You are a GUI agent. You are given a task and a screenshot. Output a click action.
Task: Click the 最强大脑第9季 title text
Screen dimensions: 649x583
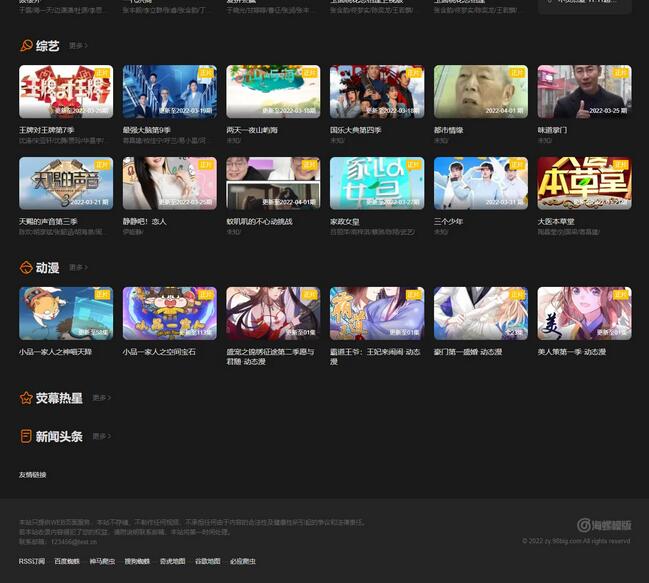click(x=147, y=130)
